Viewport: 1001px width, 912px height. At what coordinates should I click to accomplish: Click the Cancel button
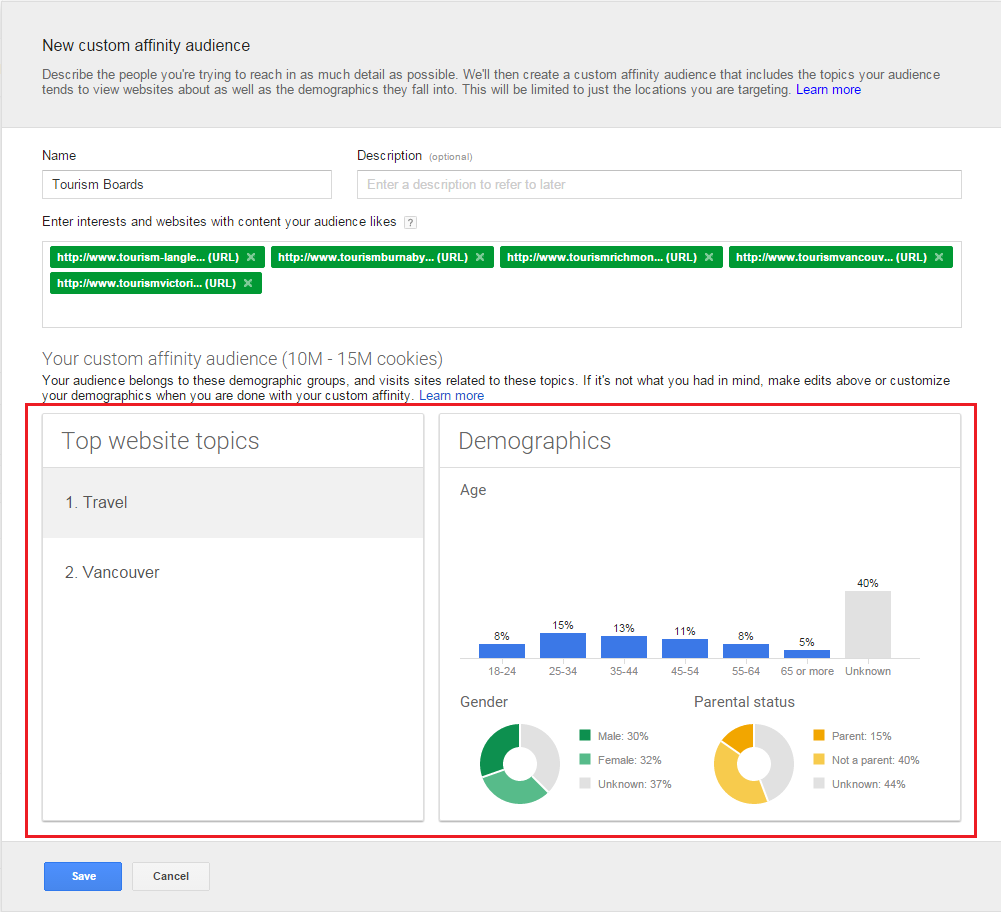pyautogui.click(x=171, y=876)
